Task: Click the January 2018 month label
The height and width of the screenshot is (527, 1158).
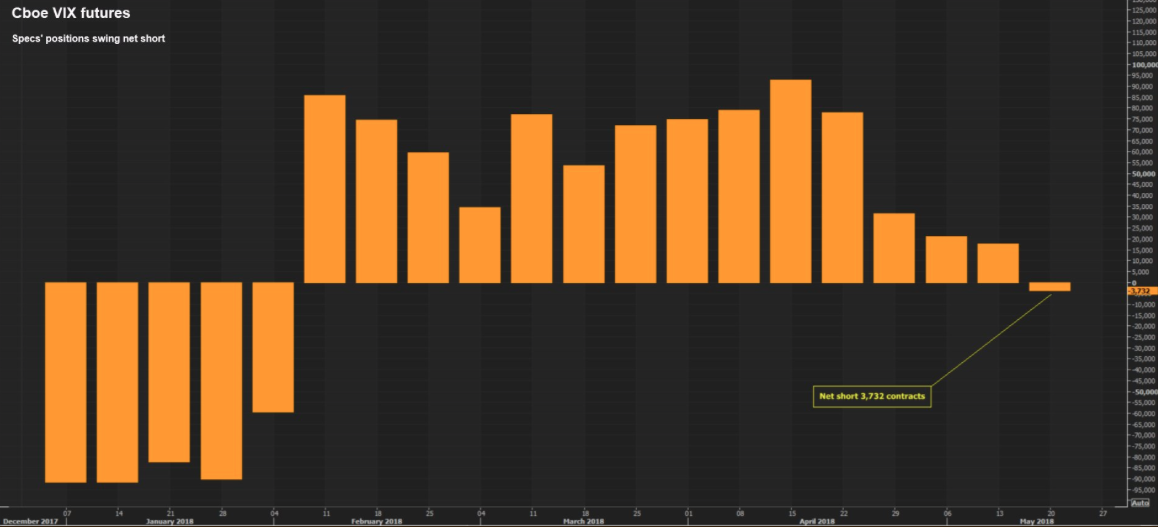Action: pyautogui.click(x=169, y=521)
